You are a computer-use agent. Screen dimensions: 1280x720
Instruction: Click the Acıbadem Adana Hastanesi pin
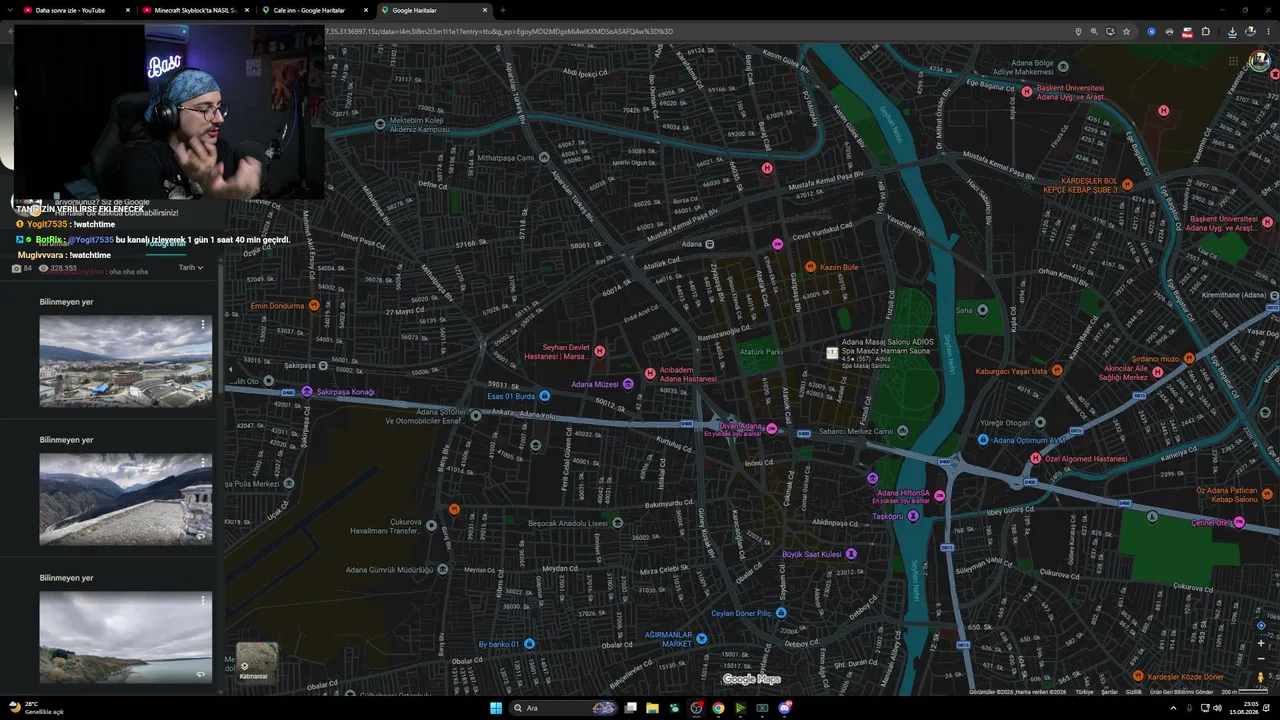650,374
